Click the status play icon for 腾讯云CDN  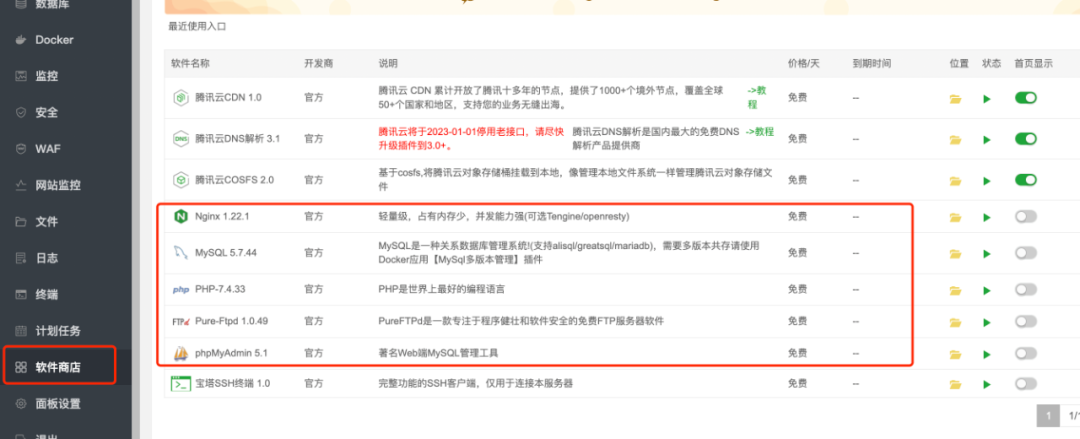click(x=987, y=99)
